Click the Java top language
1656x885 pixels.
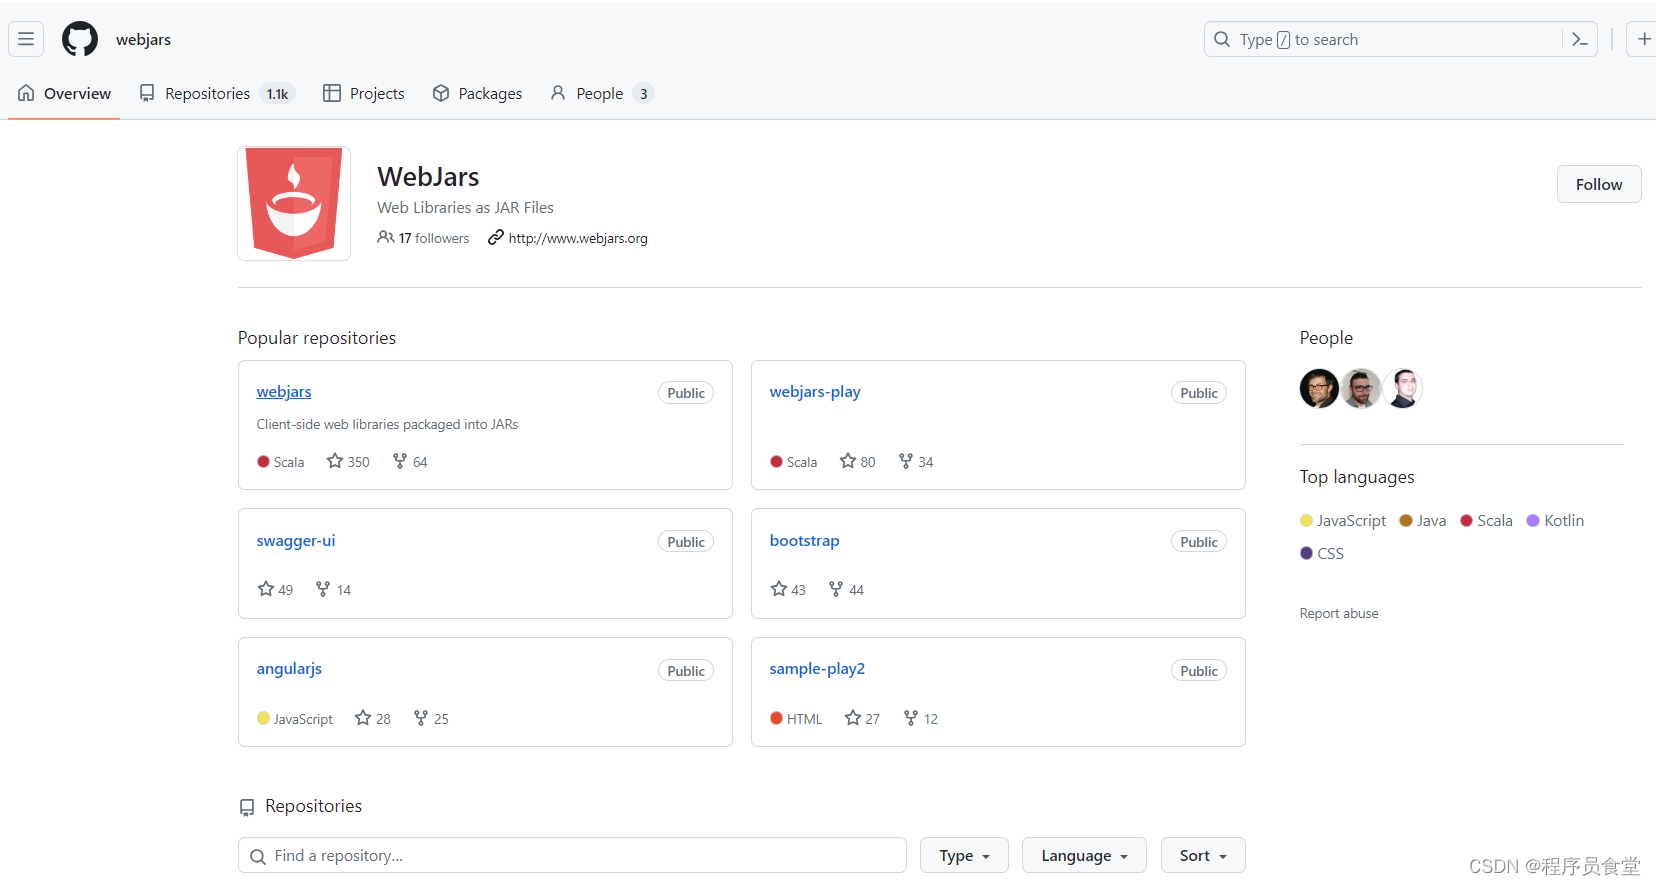[1423, 520]
